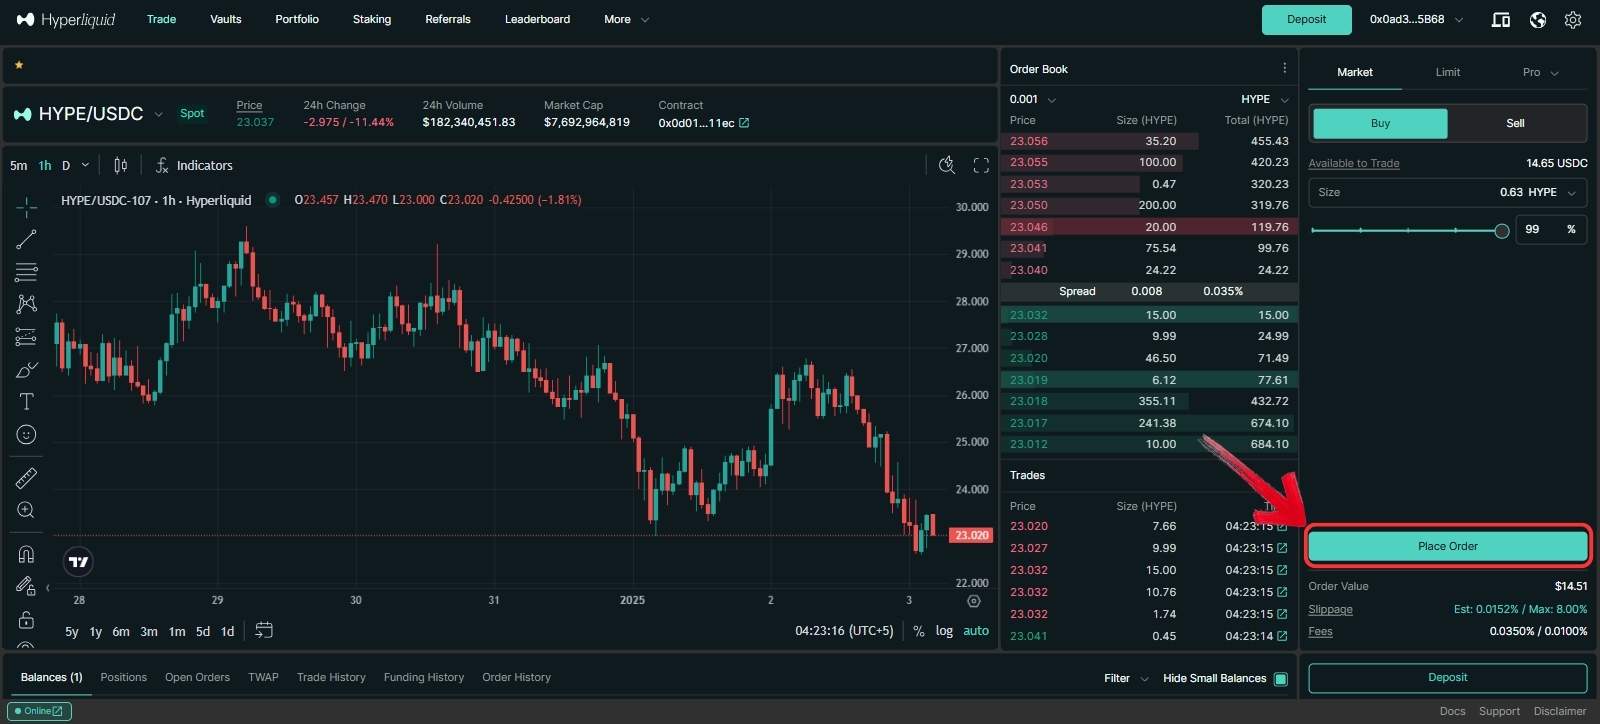Open the layout devices icon in header
The image size is (1600, 724).
tap(1501, 19)
